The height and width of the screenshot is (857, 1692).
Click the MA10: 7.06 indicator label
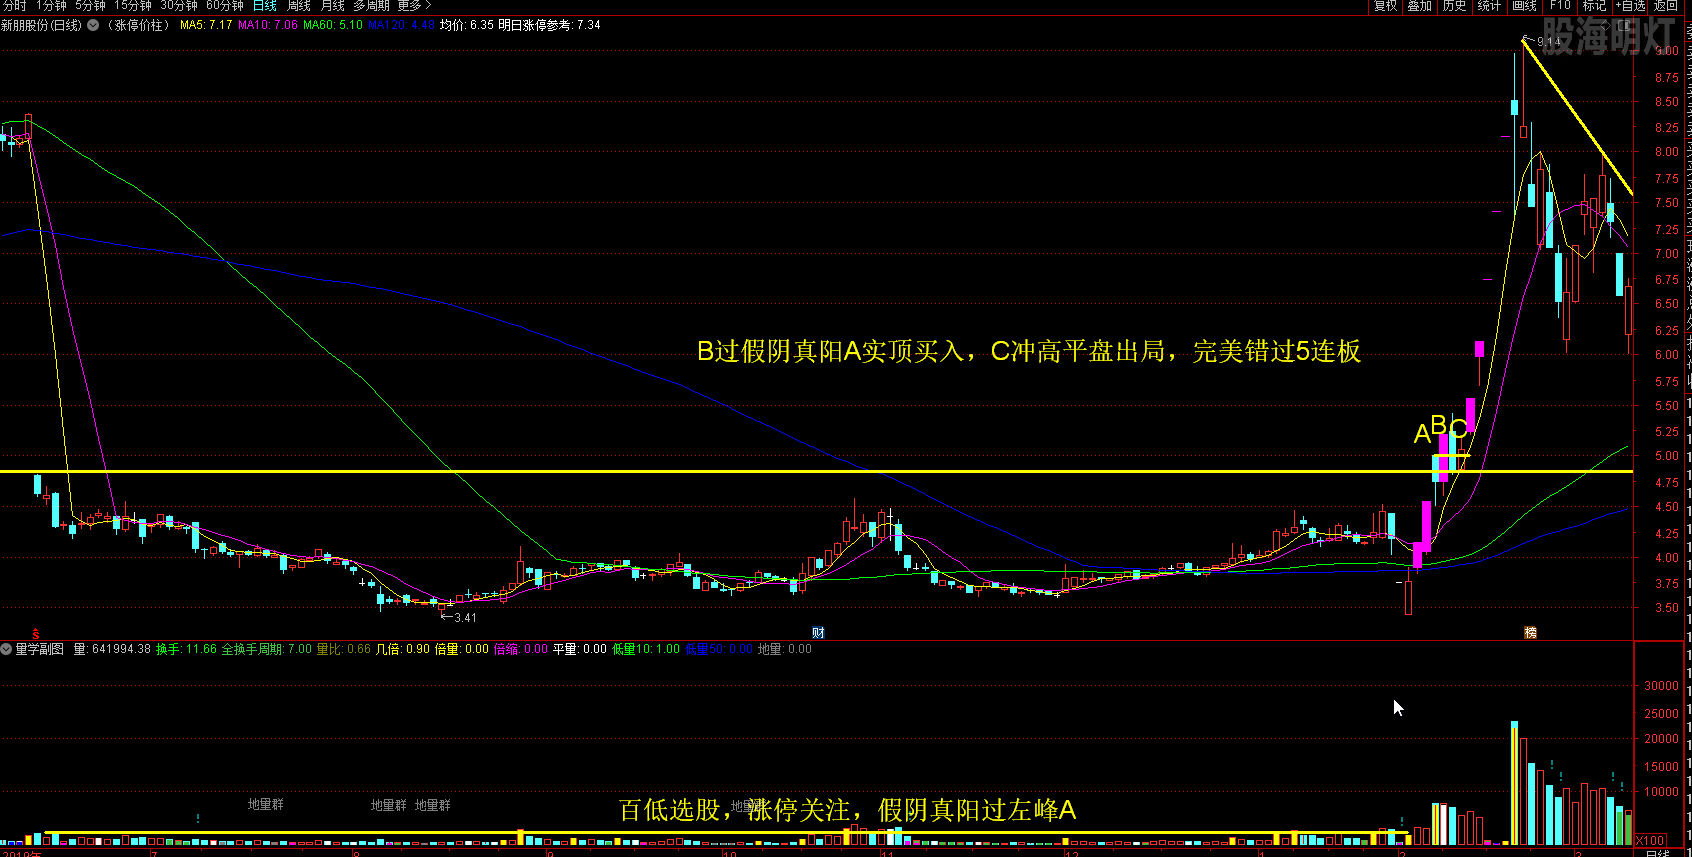[268, 25]
